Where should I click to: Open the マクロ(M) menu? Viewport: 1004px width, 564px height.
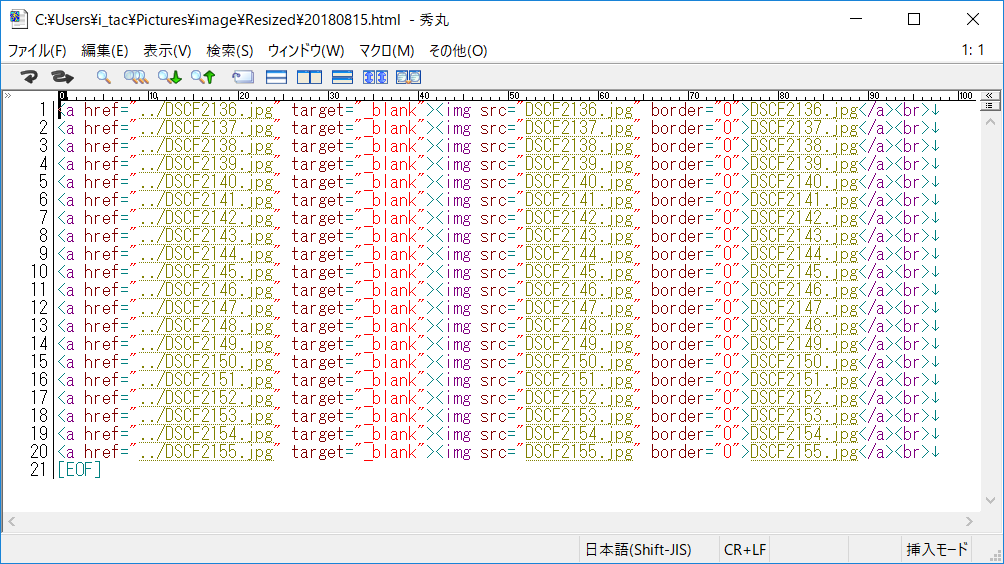(387, 51)
